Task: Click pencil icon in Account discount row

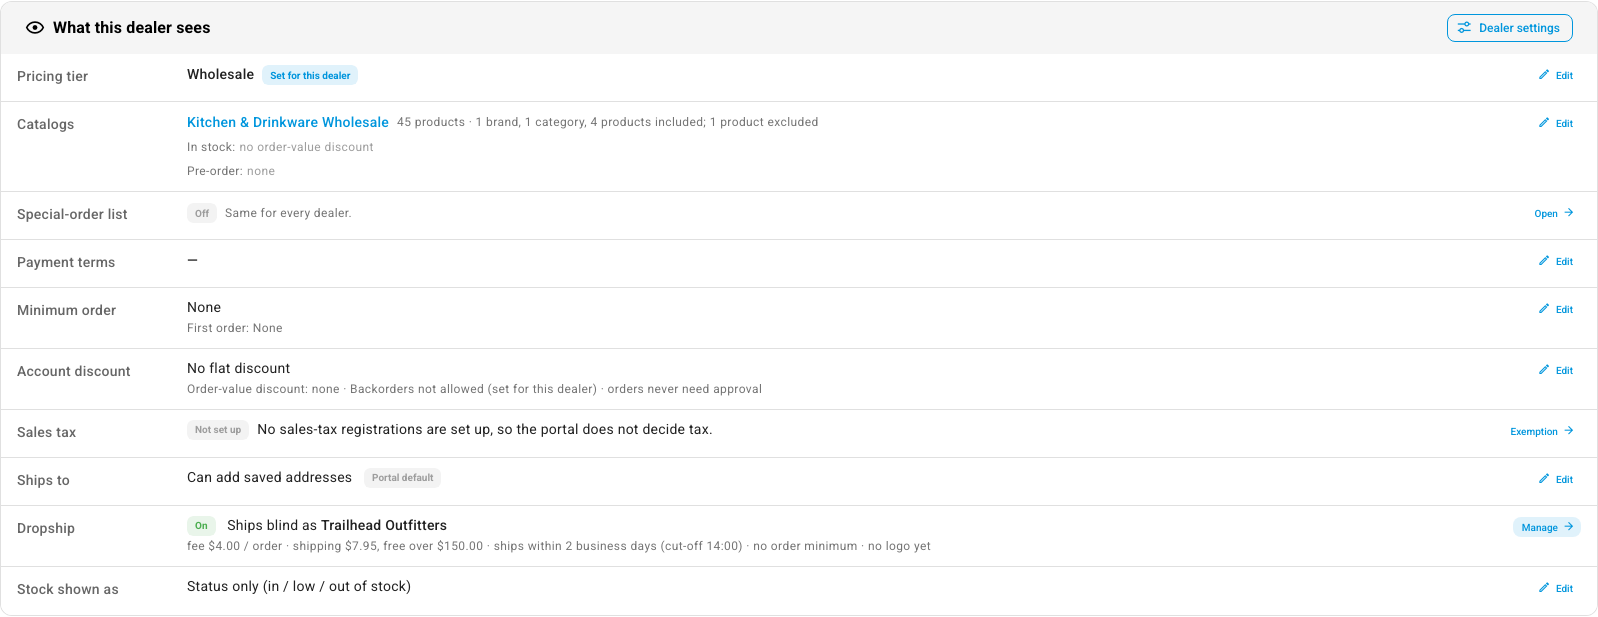Action: pyautogui.click(x=1544, y=370)
